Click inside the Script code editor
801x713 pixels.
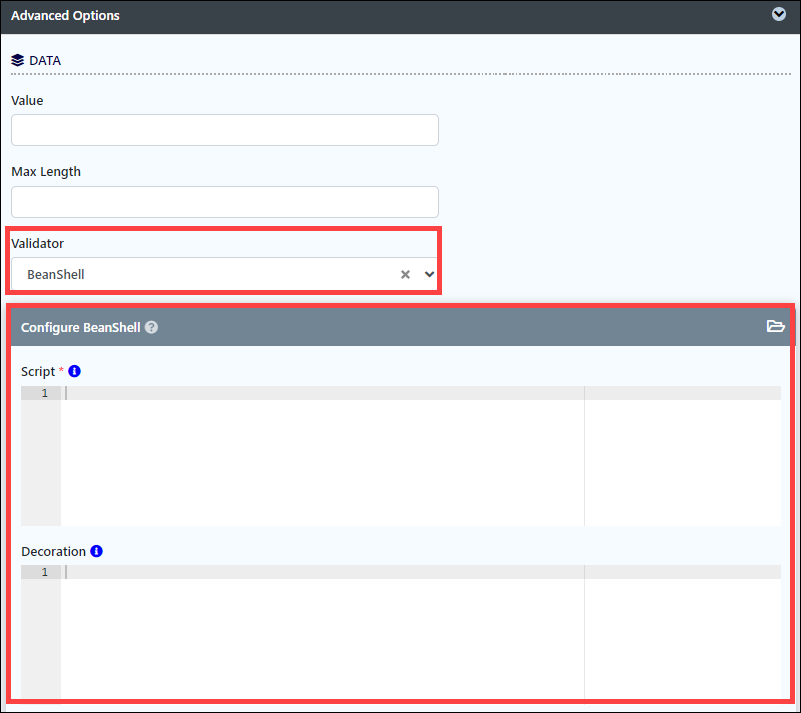pos(421,456)
